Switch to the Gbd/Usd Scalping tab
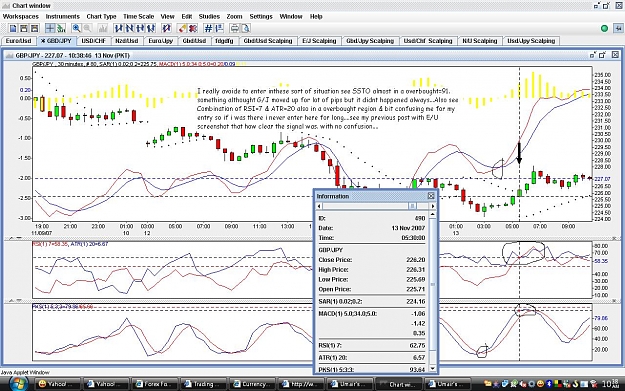Image resolution: width=625 pixels, height=391 pixels. (x=268, y=41)
